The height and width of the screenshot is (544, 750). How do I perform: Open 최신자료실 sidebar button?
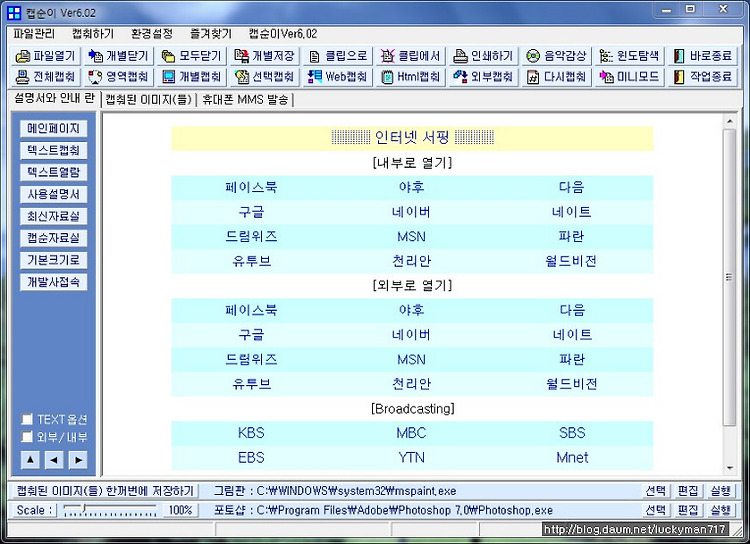click(x=54, y=216)
